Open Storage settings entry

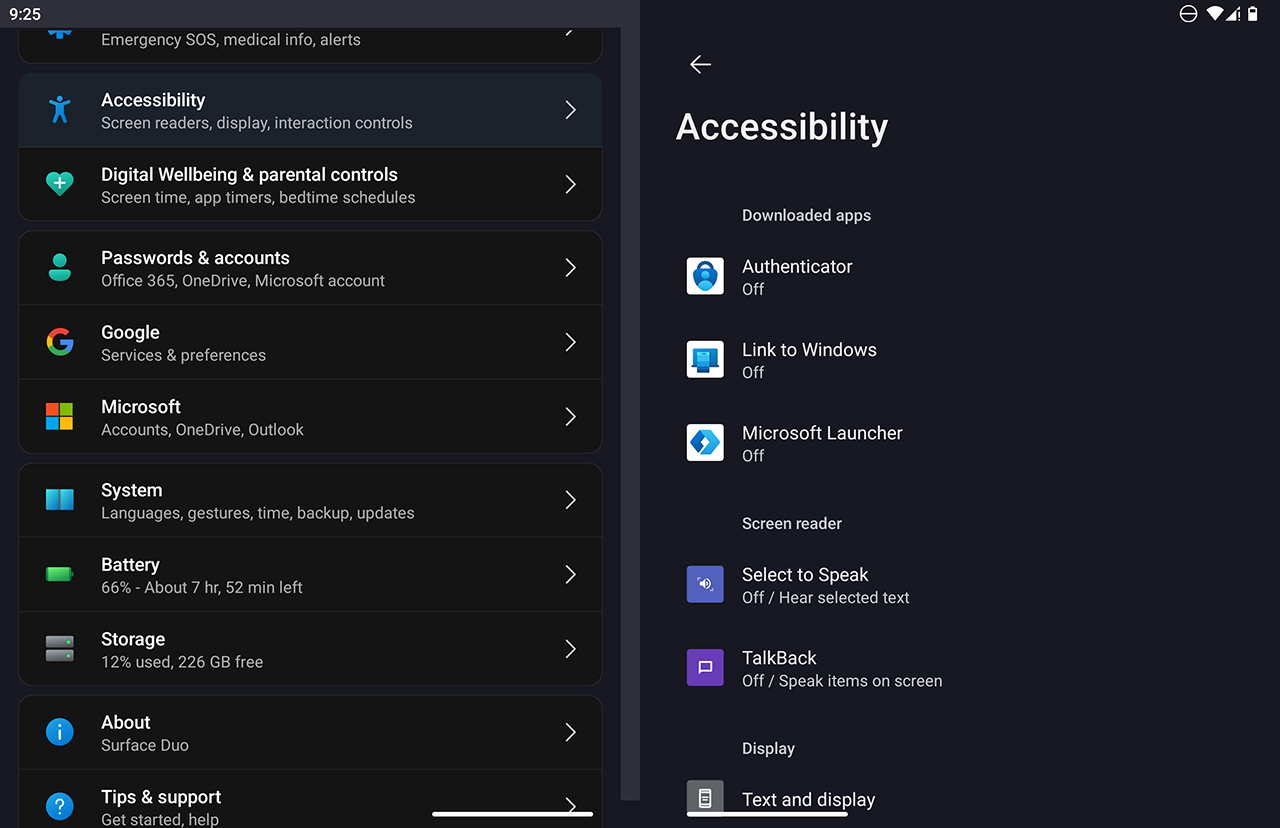coord(310,648)
